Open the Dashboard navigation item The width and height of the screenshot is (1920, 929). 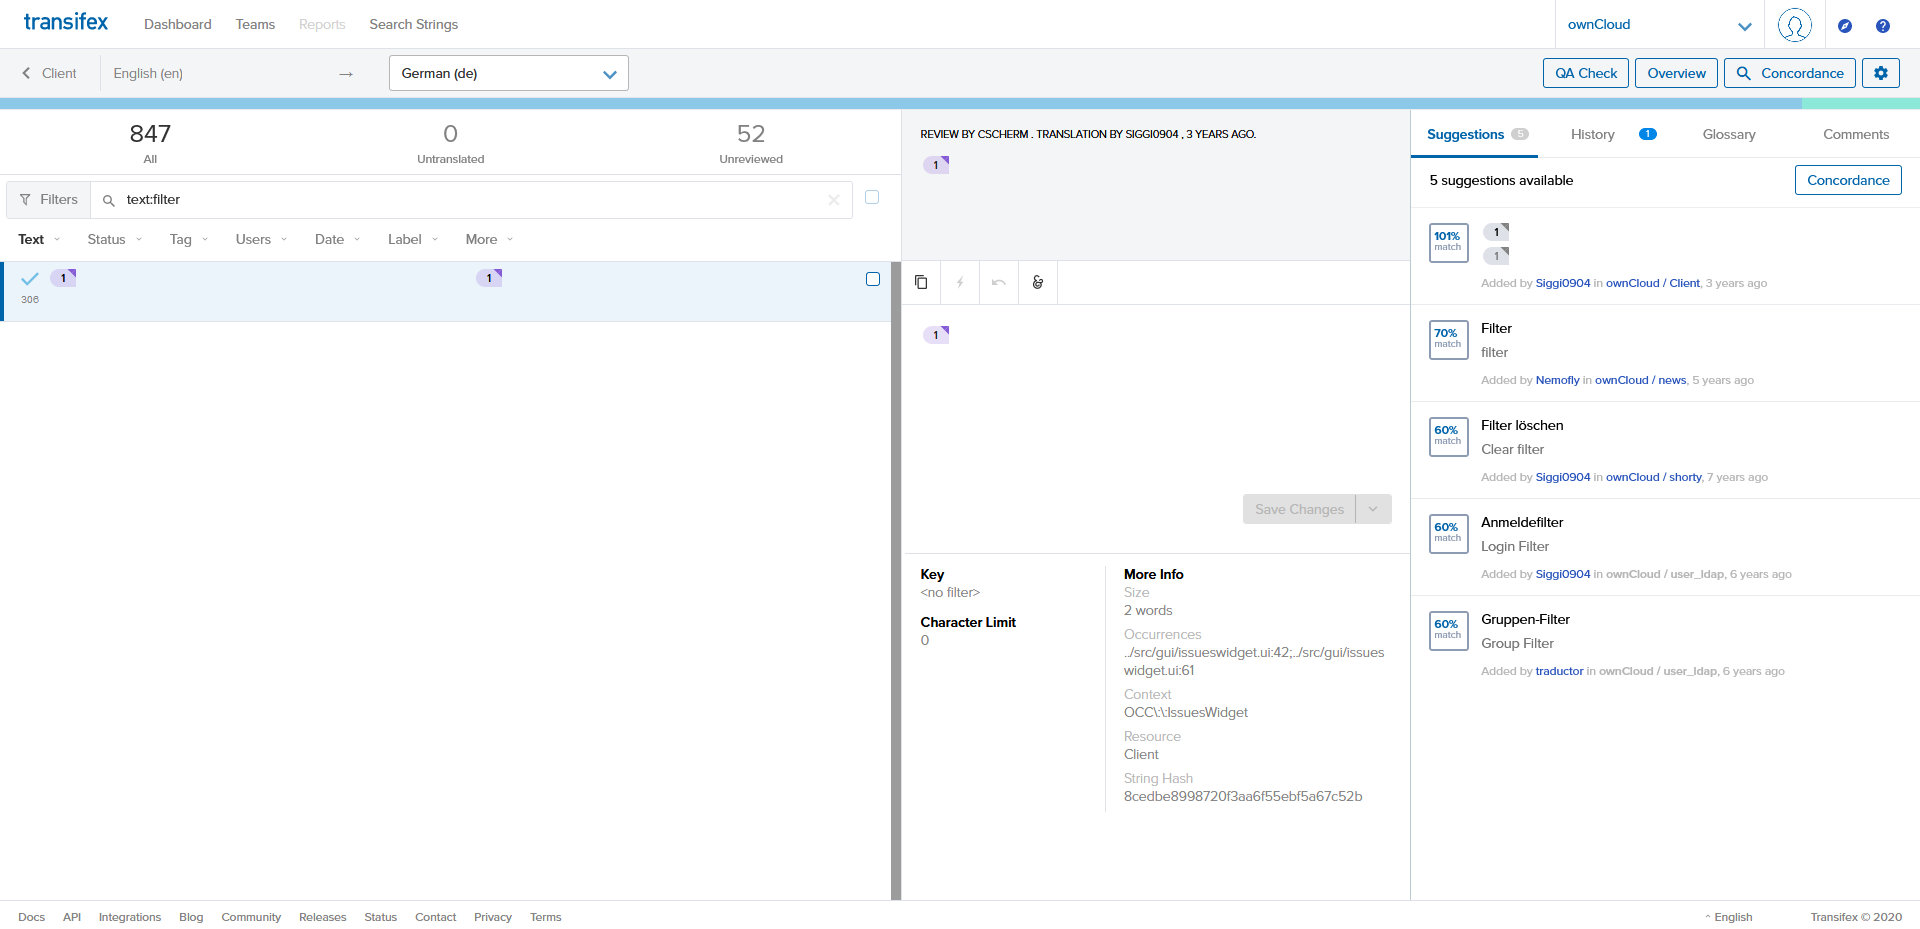coord(178,24)
